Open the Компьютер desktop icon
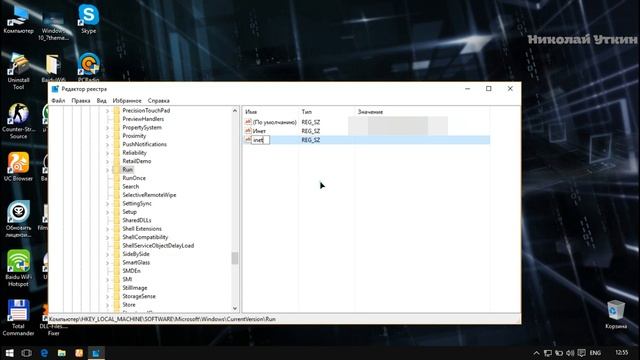 click(18, 19)
